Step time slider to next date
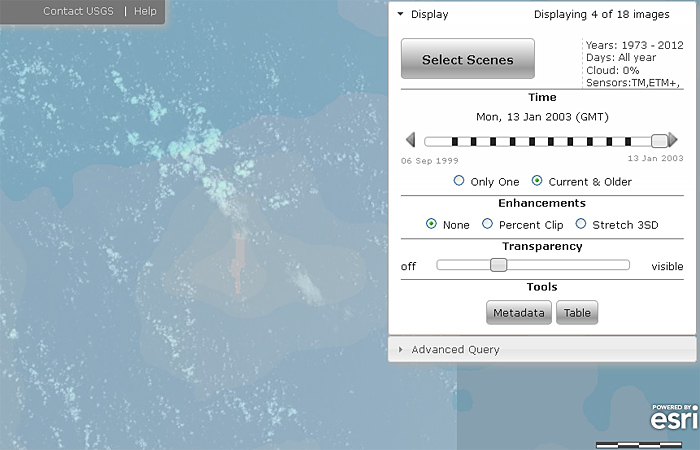The width and height of the screenshot is (700, 450). (x=673, y=140)
